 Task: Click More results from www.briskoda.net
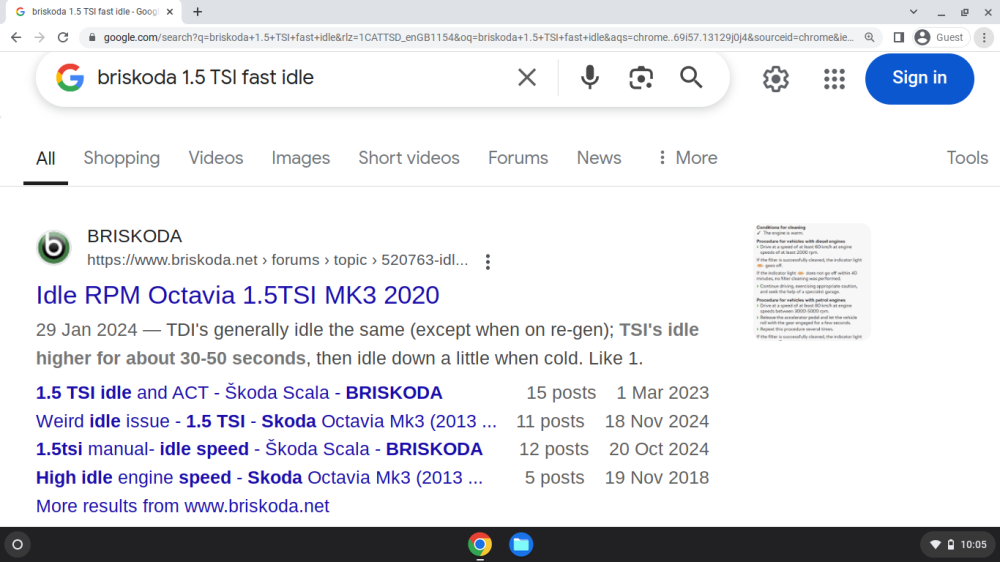point(182,507)
